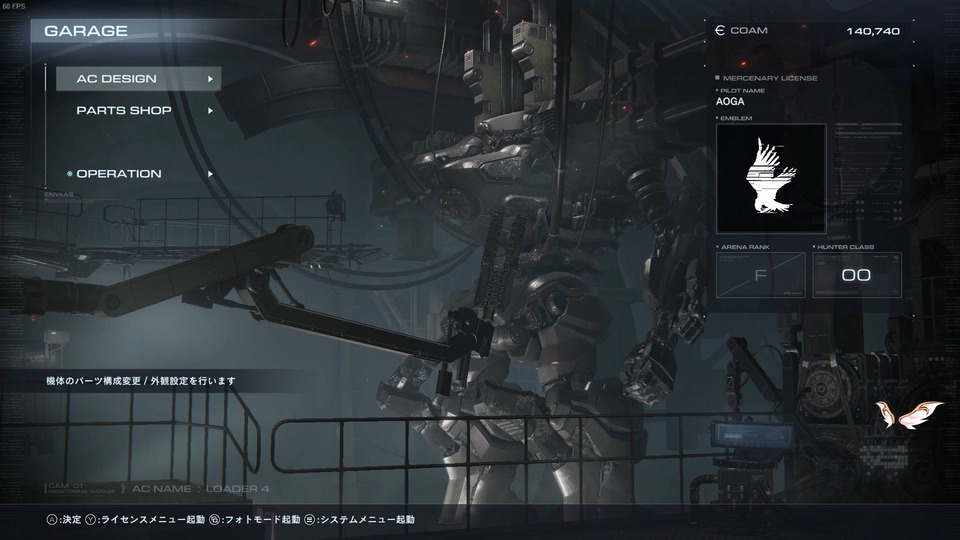Expand the OPERATION arrow
This screenshot has width=960, height=540.
pos(210,174)
